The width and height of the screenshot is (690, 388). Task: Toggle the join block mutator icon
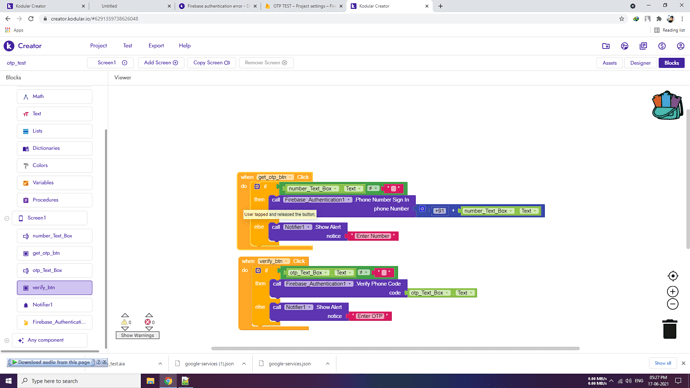tap(422, 209)
